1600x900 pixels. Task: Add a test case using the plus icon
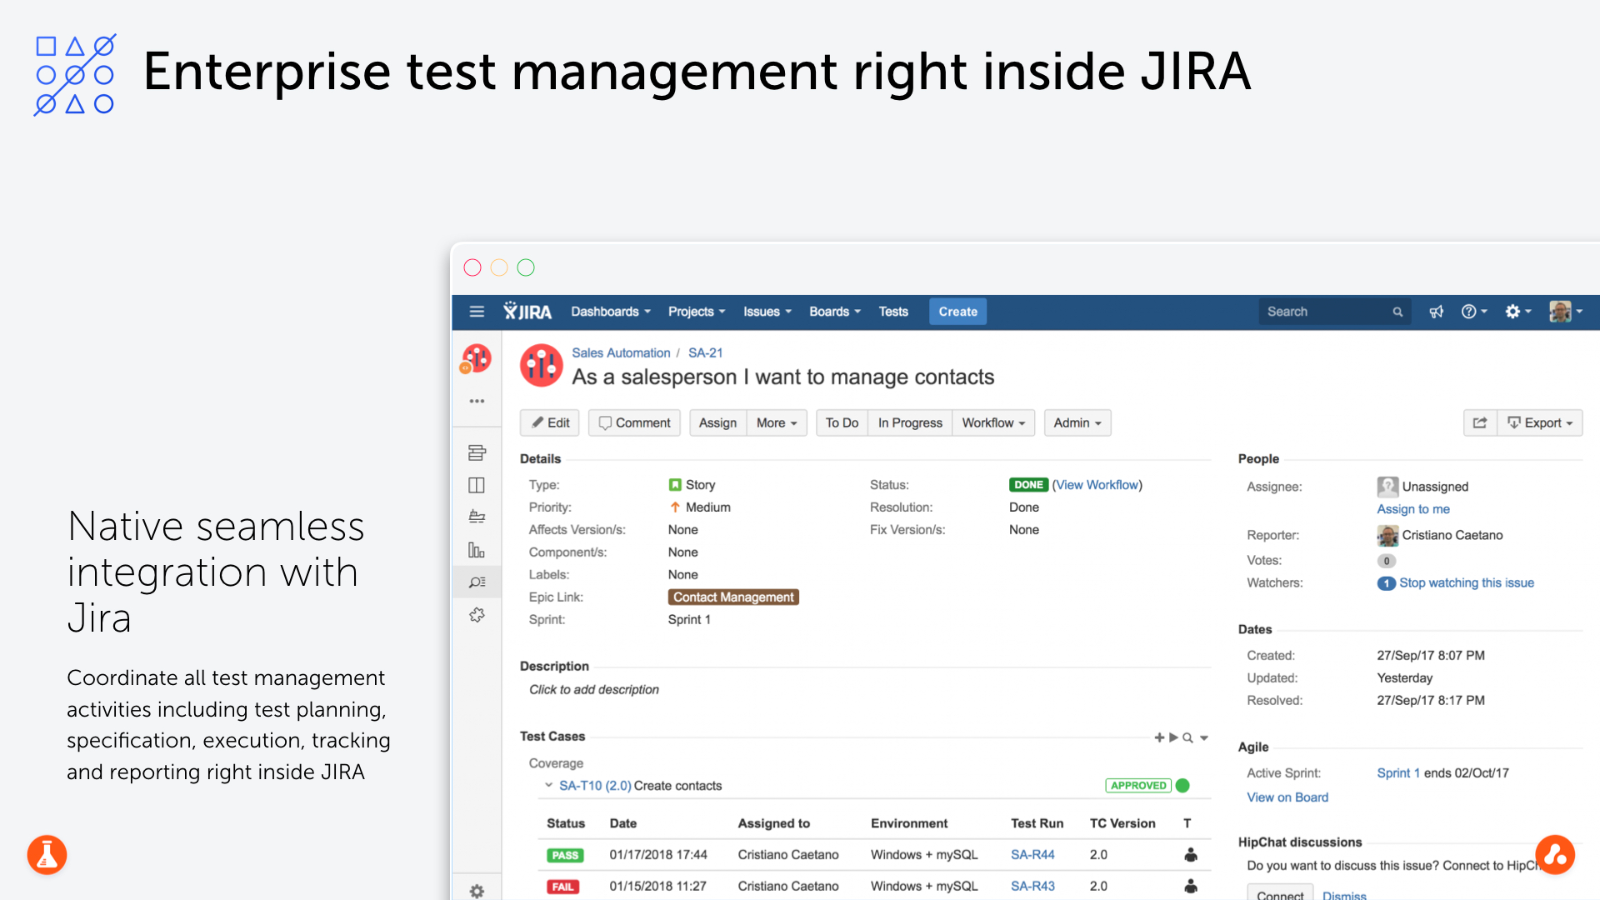[1159, 738]
